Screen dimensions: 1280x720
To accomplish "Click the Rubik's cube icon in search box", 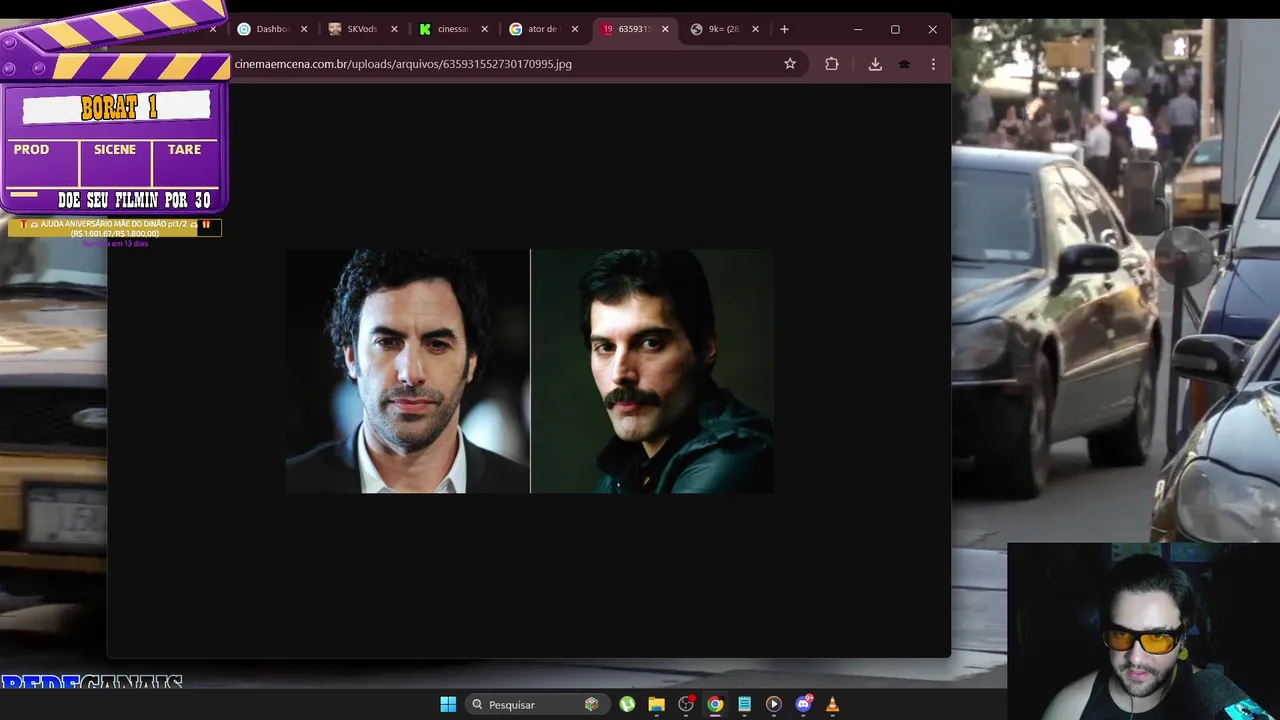I will coord(591,704).
